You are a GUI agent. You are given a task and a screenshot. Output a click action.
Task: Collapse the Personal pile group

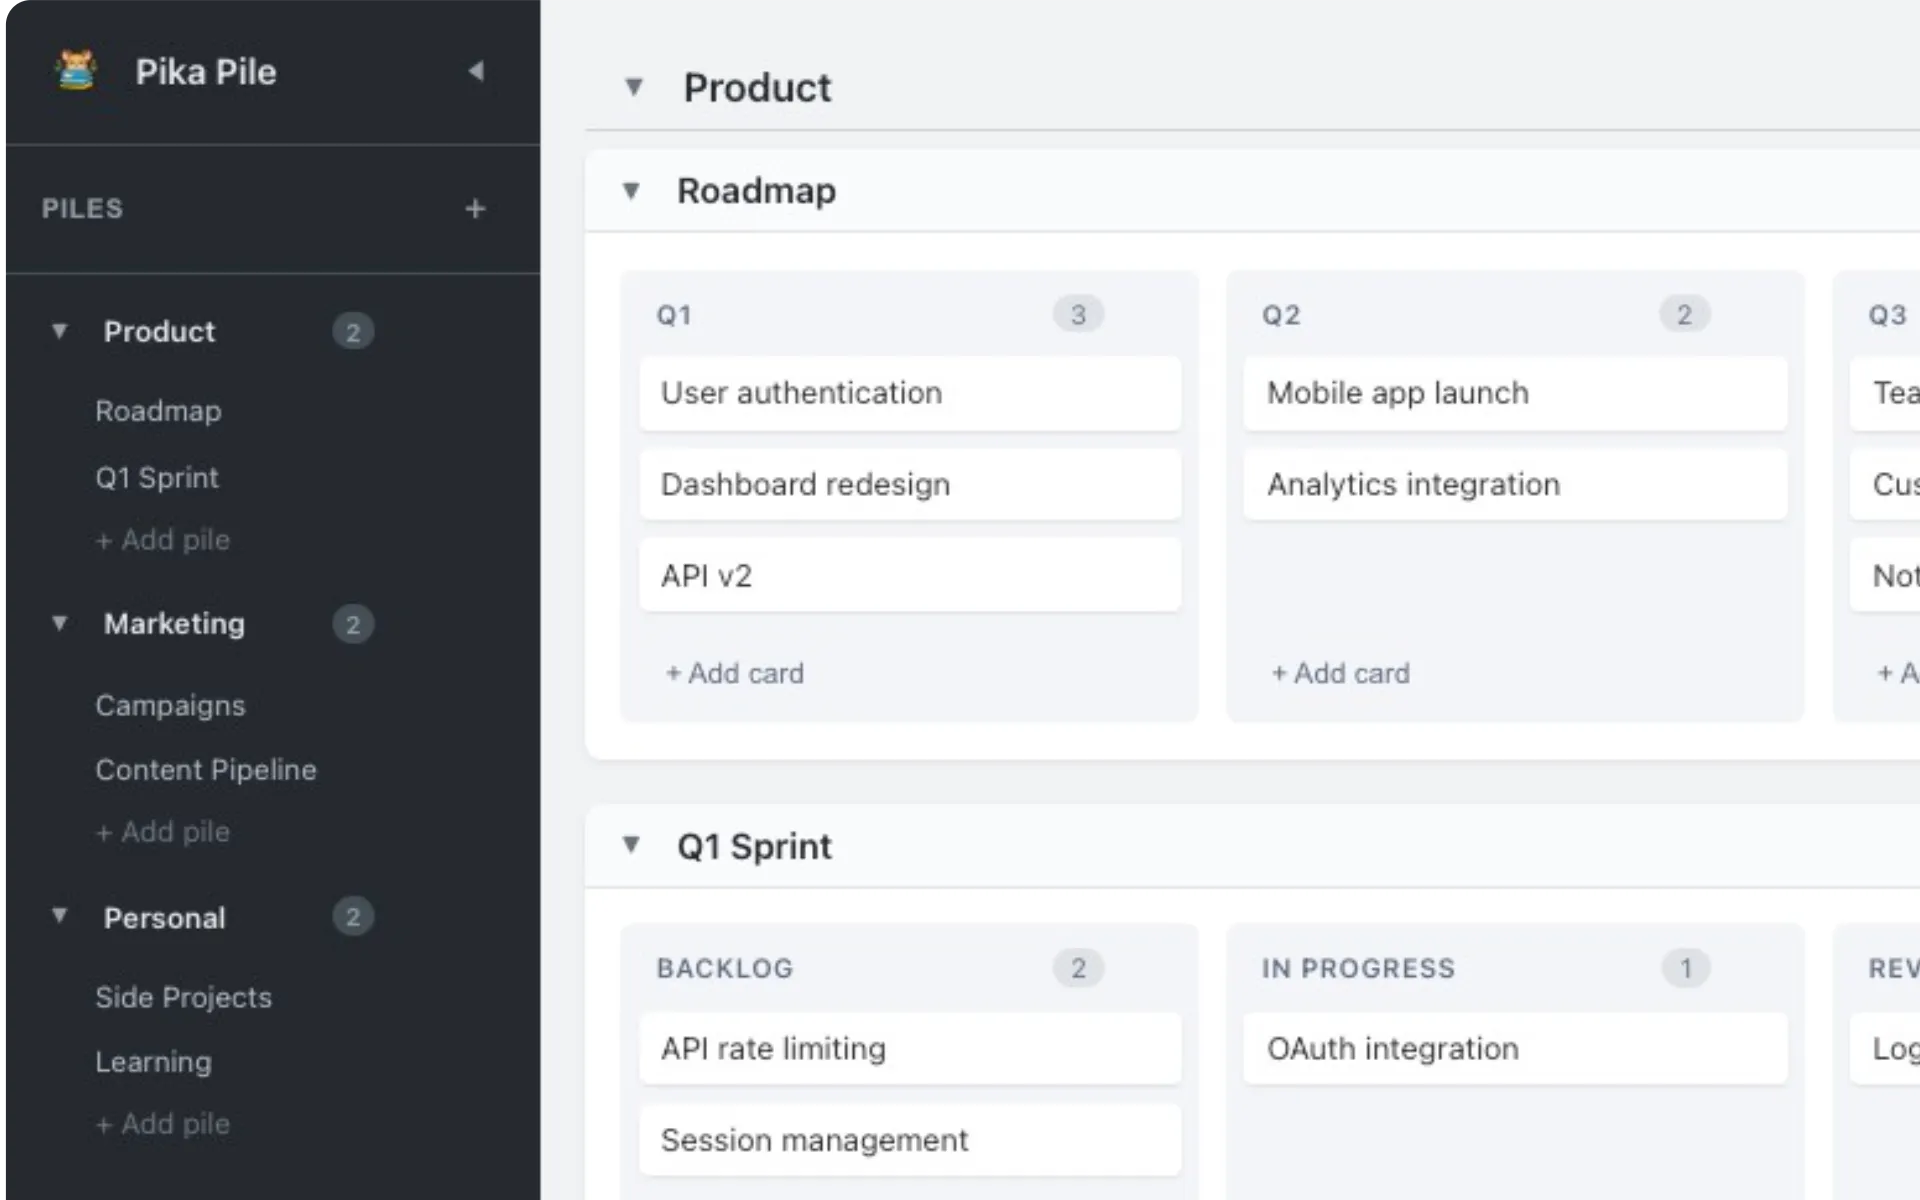pyautogui.click(x=59, y=917)
